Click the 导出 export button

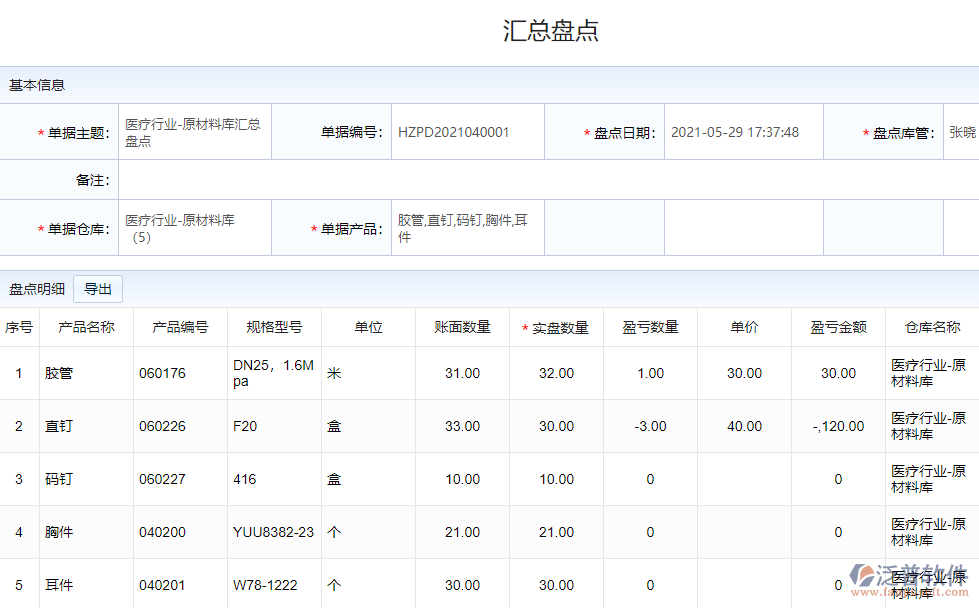click(98, 289)
